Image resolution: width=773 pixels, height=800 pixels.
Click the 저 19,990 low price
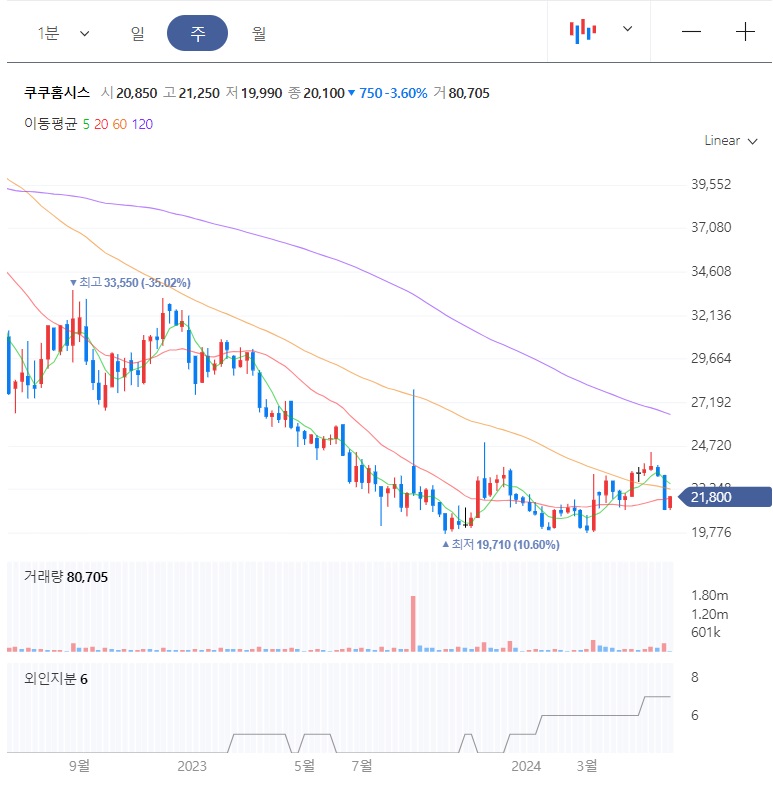[x=254, y=93]
